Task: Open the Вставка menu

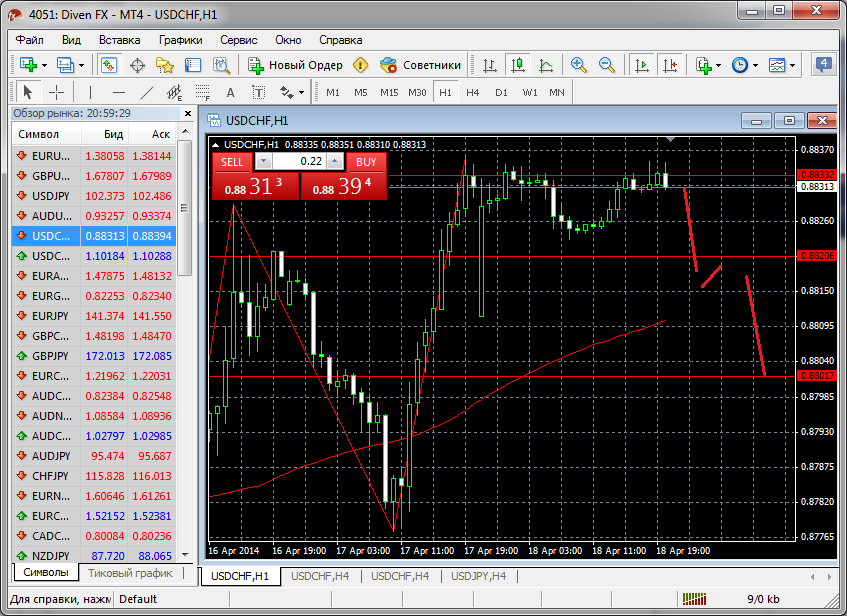Action: 119,40
